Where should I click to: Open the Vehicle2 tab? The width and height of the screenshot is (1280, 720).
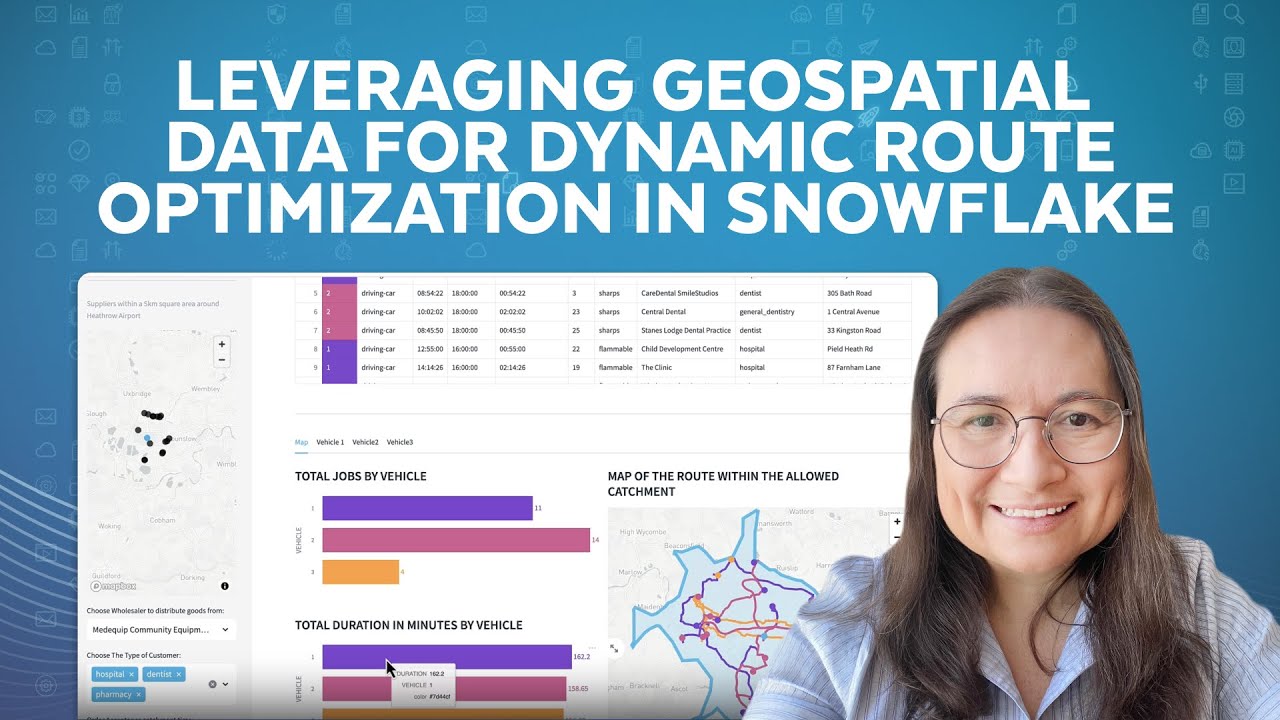click(365, 442)
